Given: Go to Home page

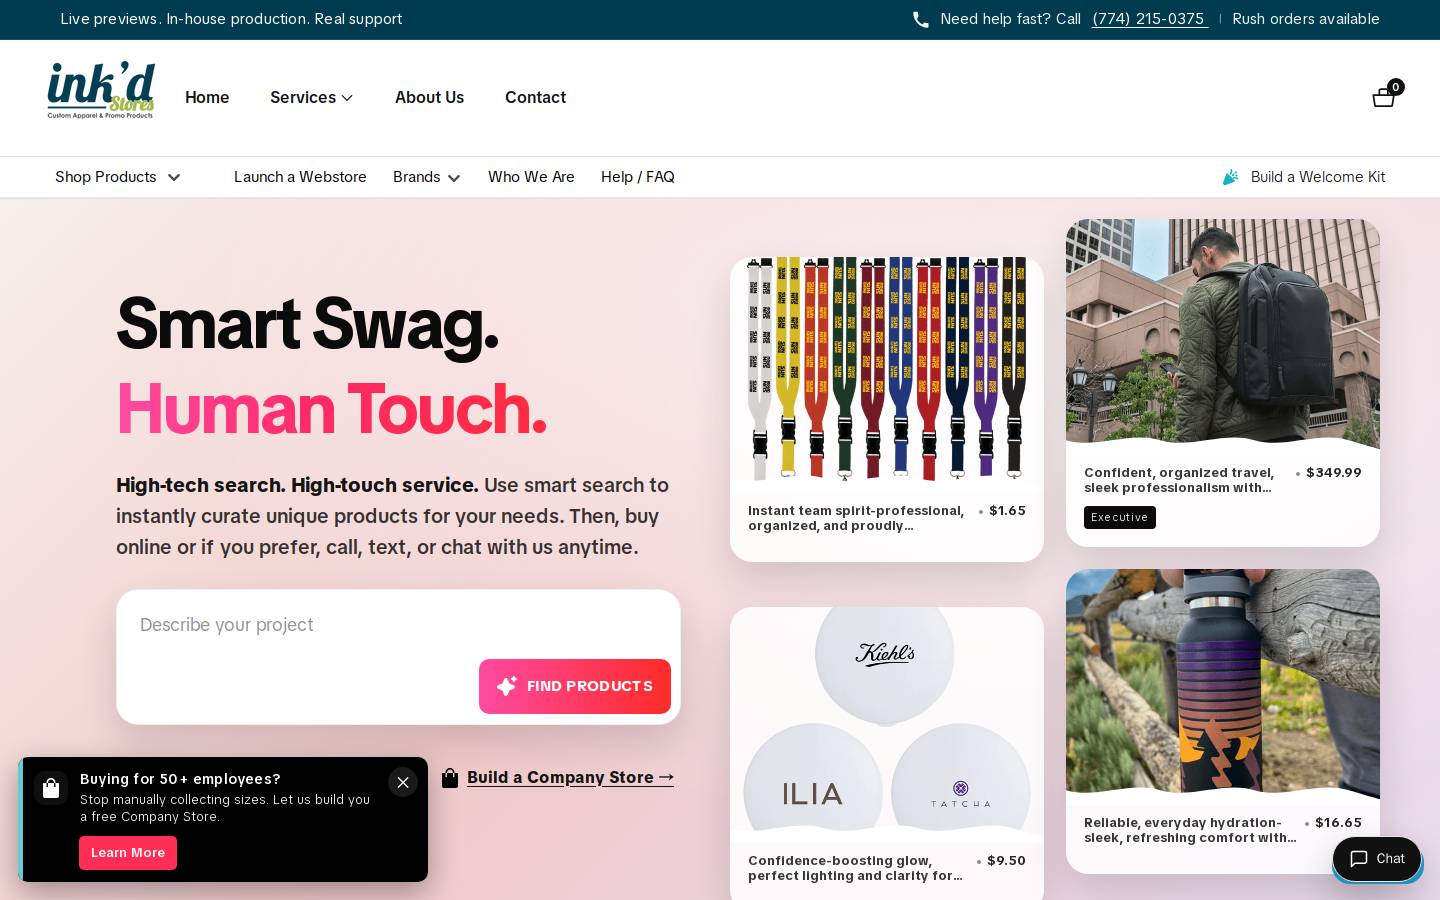Looking at the screenshot, I should tap(207, 97).
